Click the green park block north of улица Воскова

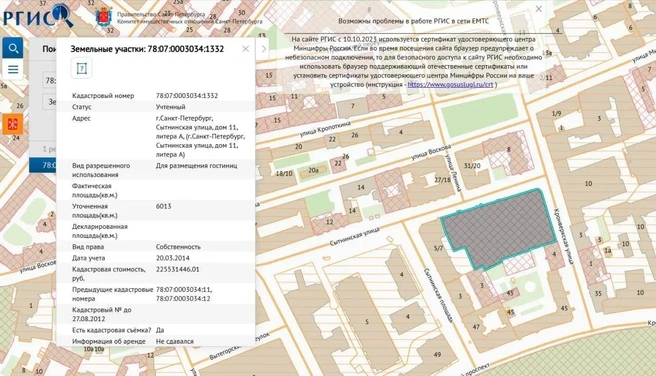tap(479, 115)
